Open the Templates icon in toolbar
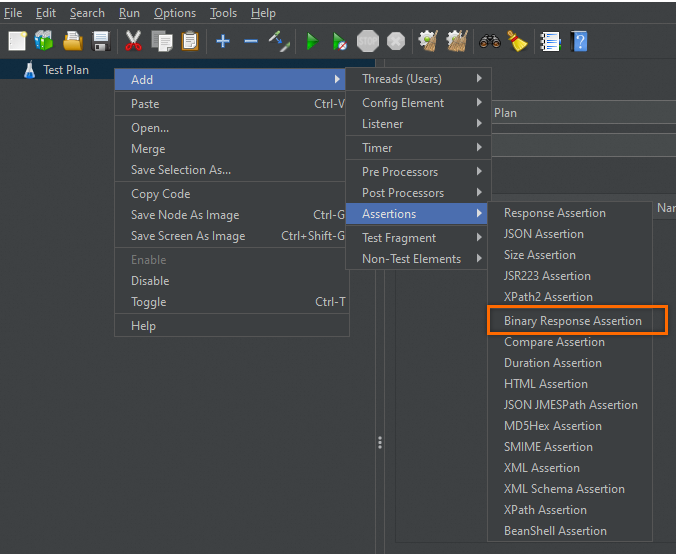This screenshot has width=676, height=554. pos(44,41)
